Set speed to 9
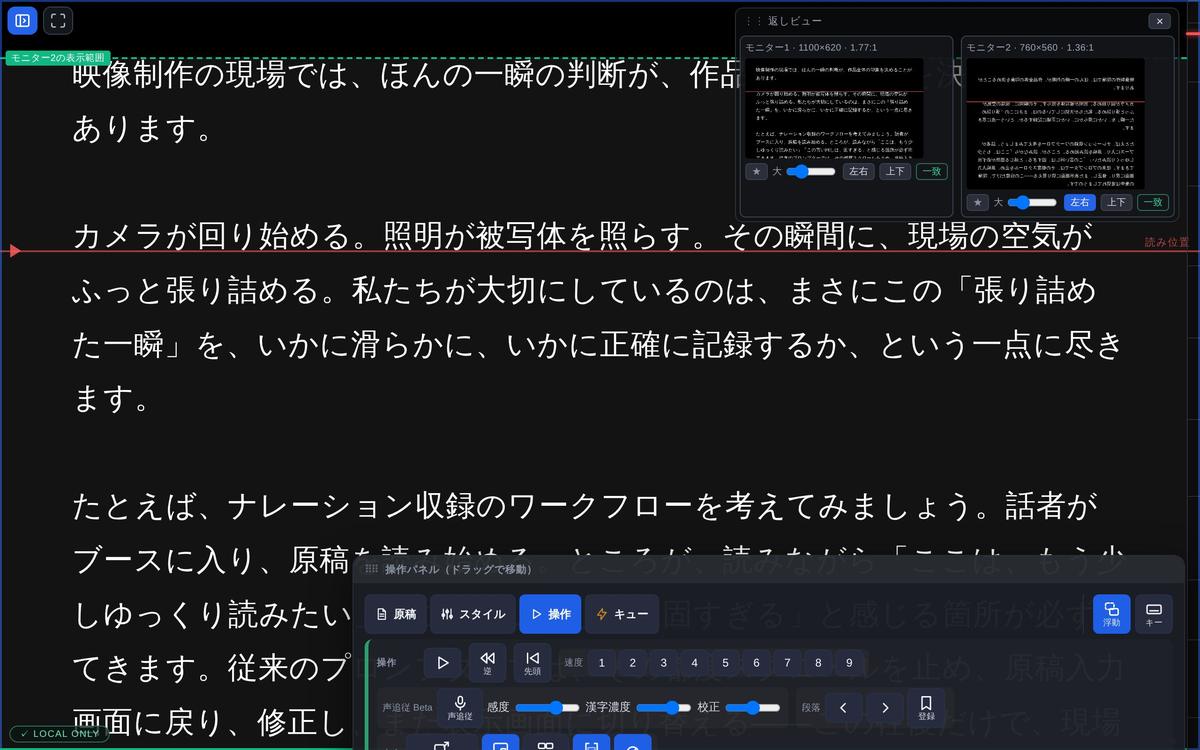 [849, 662]
